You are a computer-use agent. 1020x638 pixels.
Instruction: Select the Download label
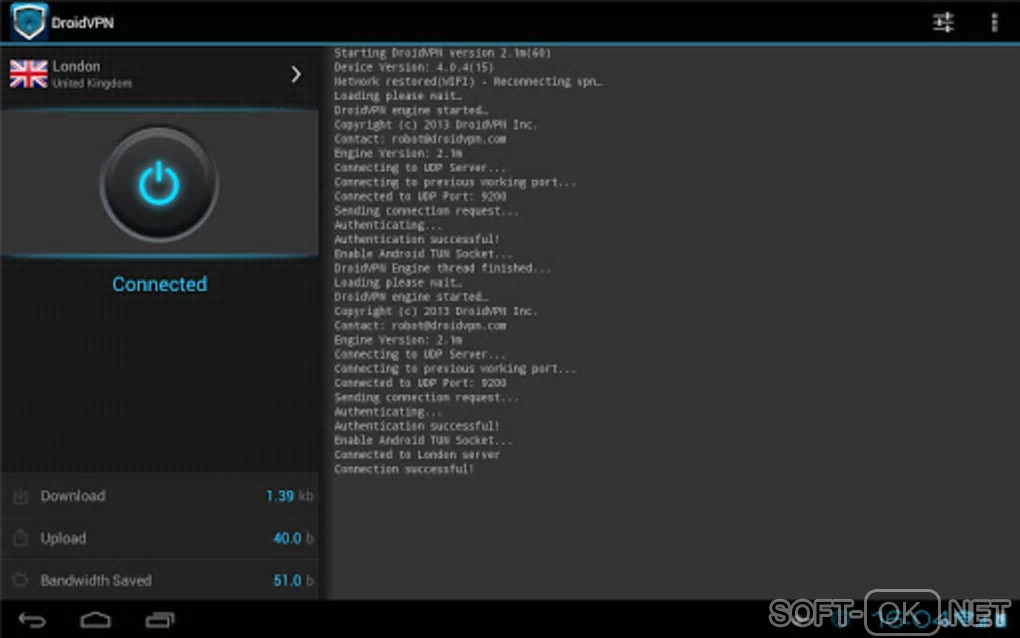[73, 496]
